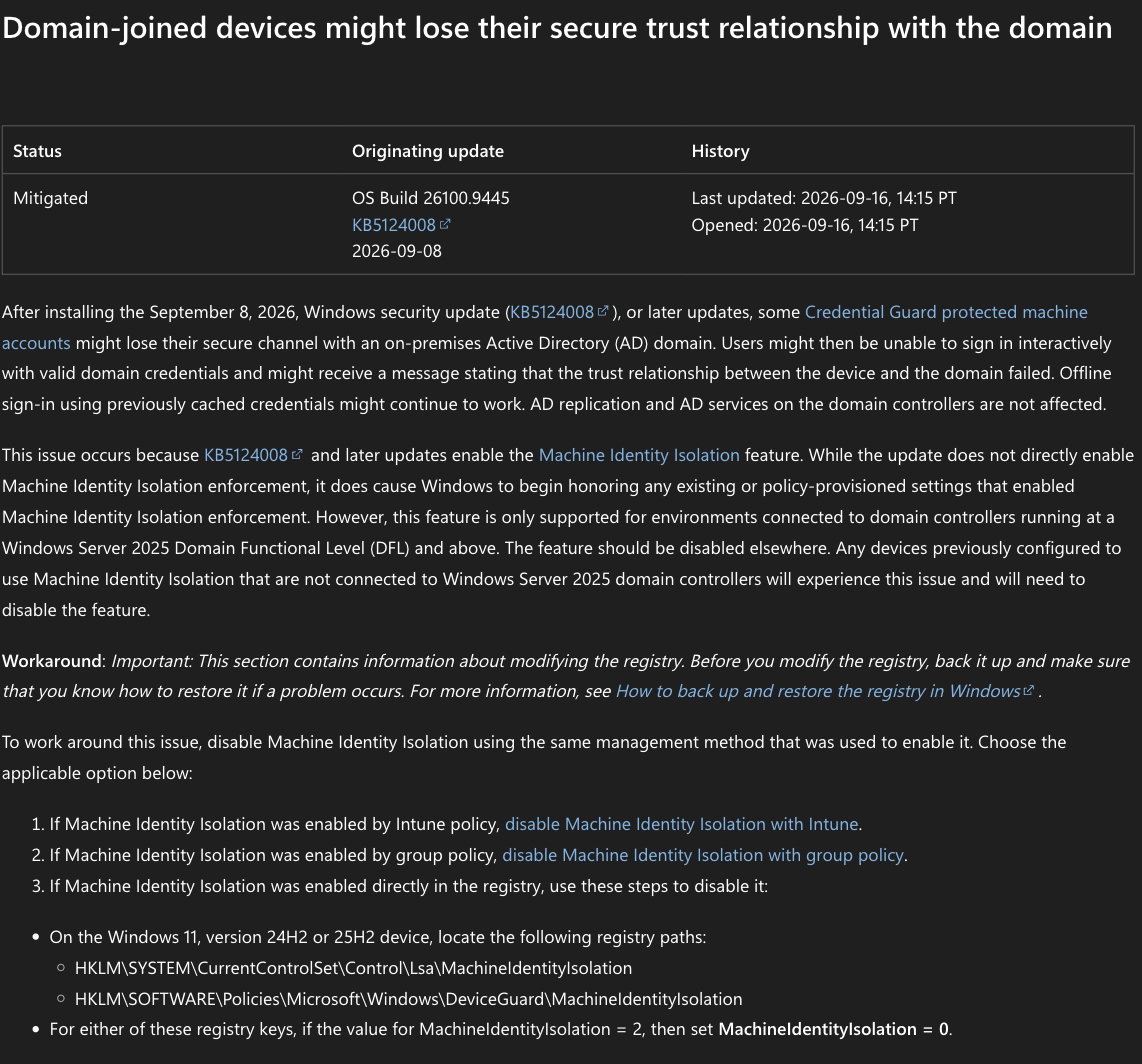
Task: Click the external-link icon beside KB5124008 in the table
Action: click(x=445, y=224)
